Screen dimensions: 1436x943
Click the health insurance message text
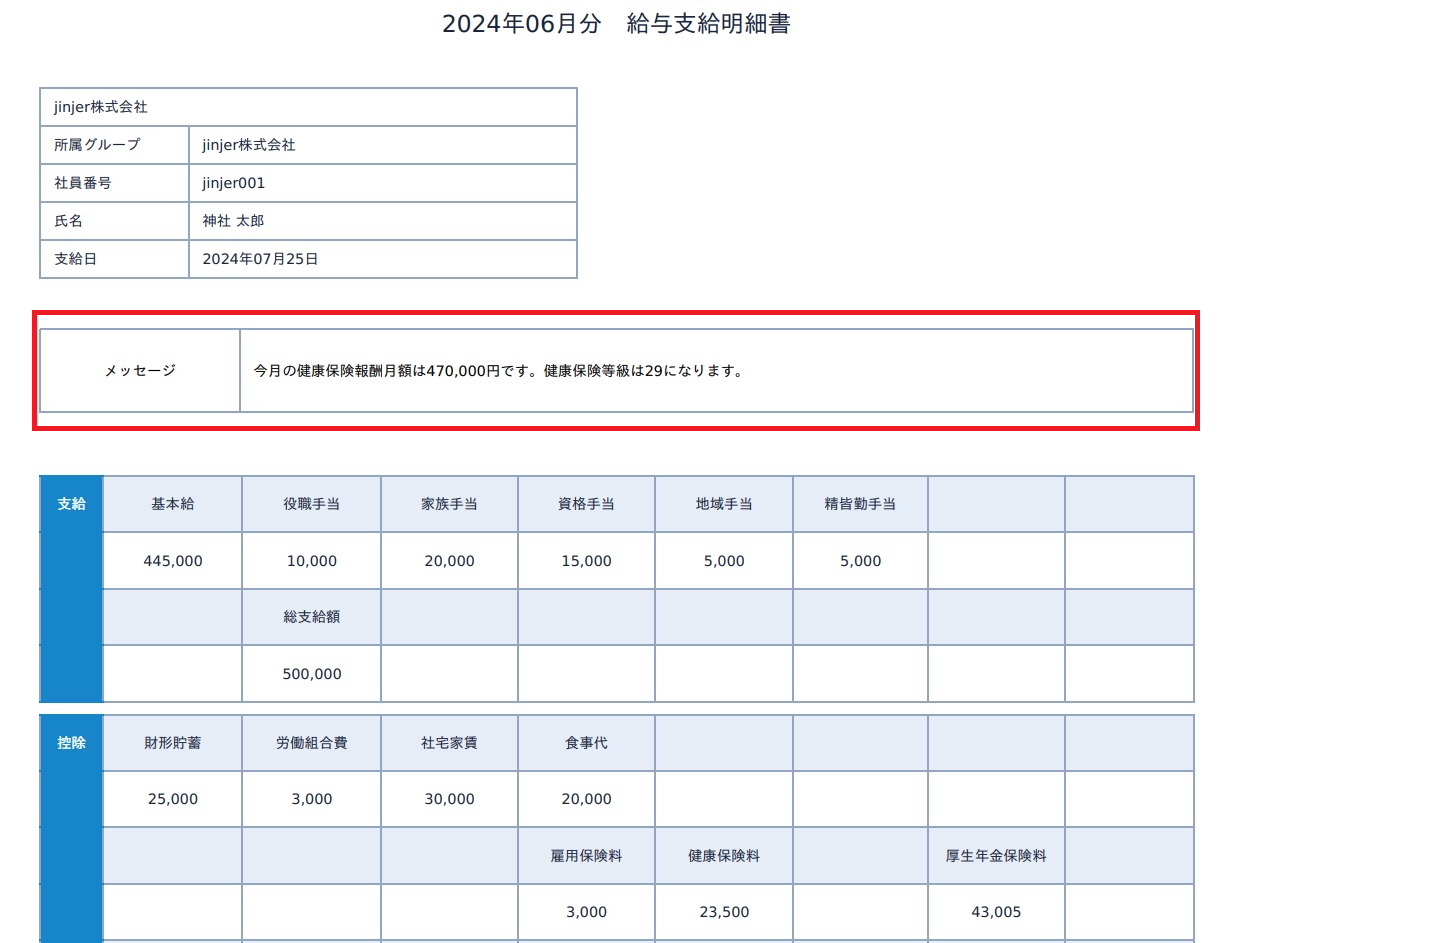tap(498, 371)
